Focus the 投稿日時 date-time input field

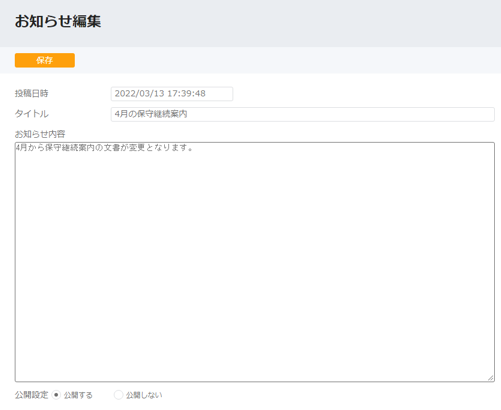click(172, 94)
